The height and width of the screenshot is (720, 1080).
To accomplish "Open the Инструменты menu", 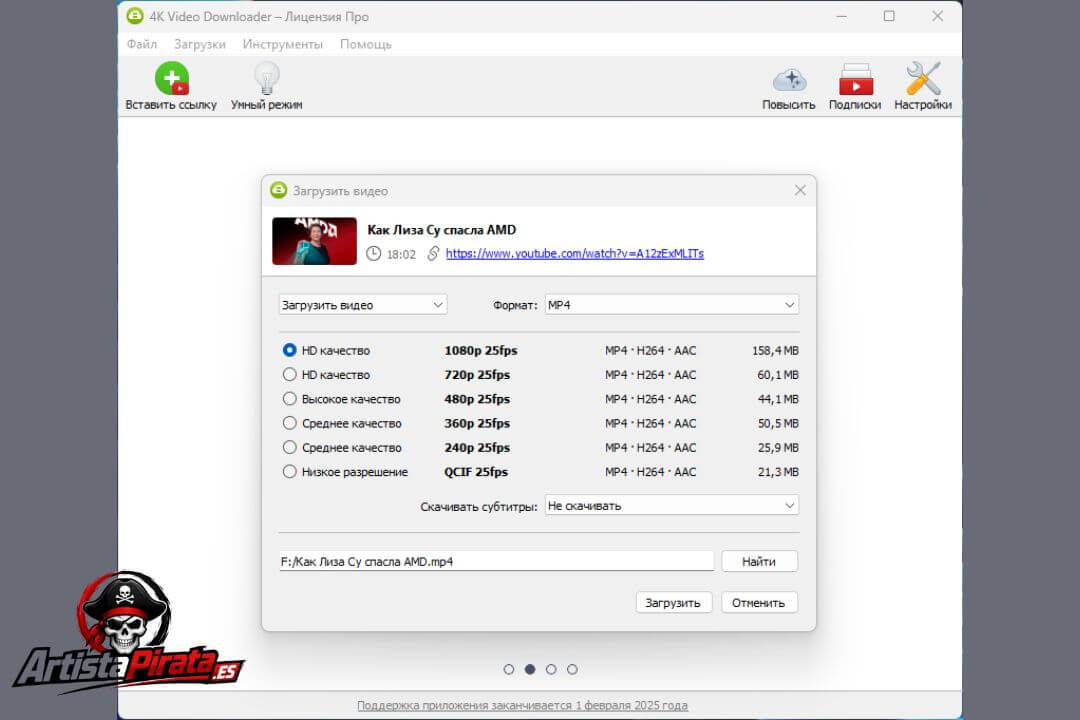I will 282,44.
